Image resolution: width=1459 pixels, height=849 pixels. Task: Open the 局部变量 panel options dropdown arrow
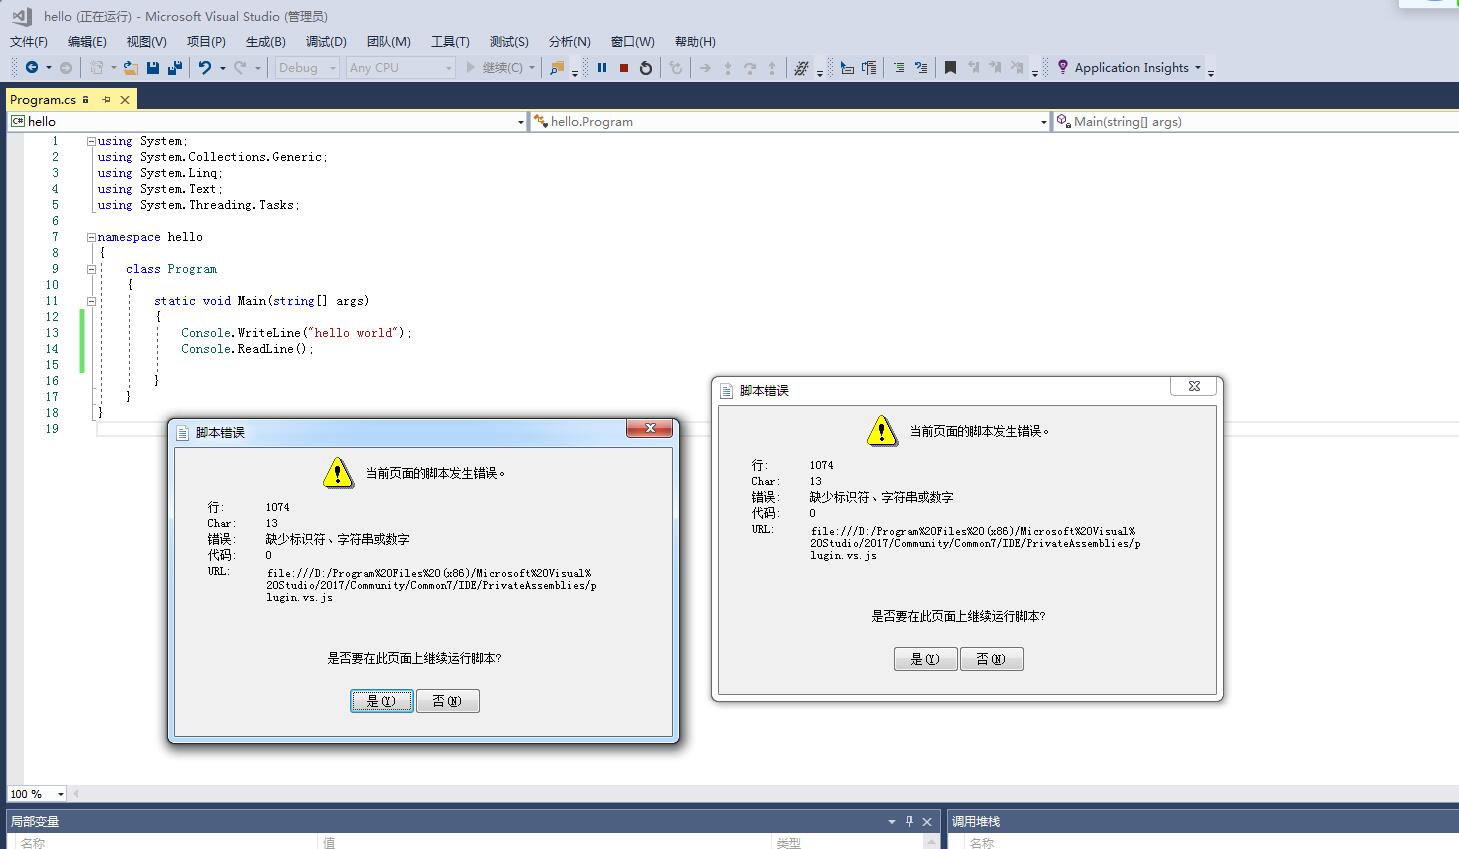click(x=891, y=822)
